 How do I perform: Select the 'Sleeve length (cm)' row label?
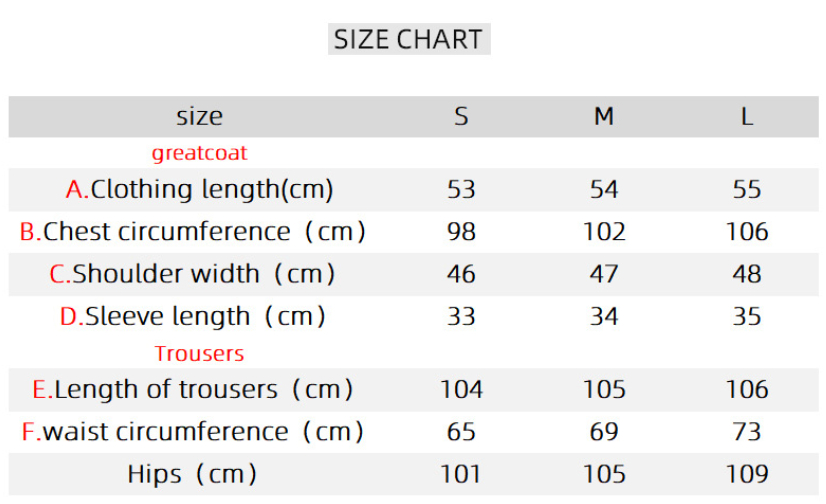193,317
